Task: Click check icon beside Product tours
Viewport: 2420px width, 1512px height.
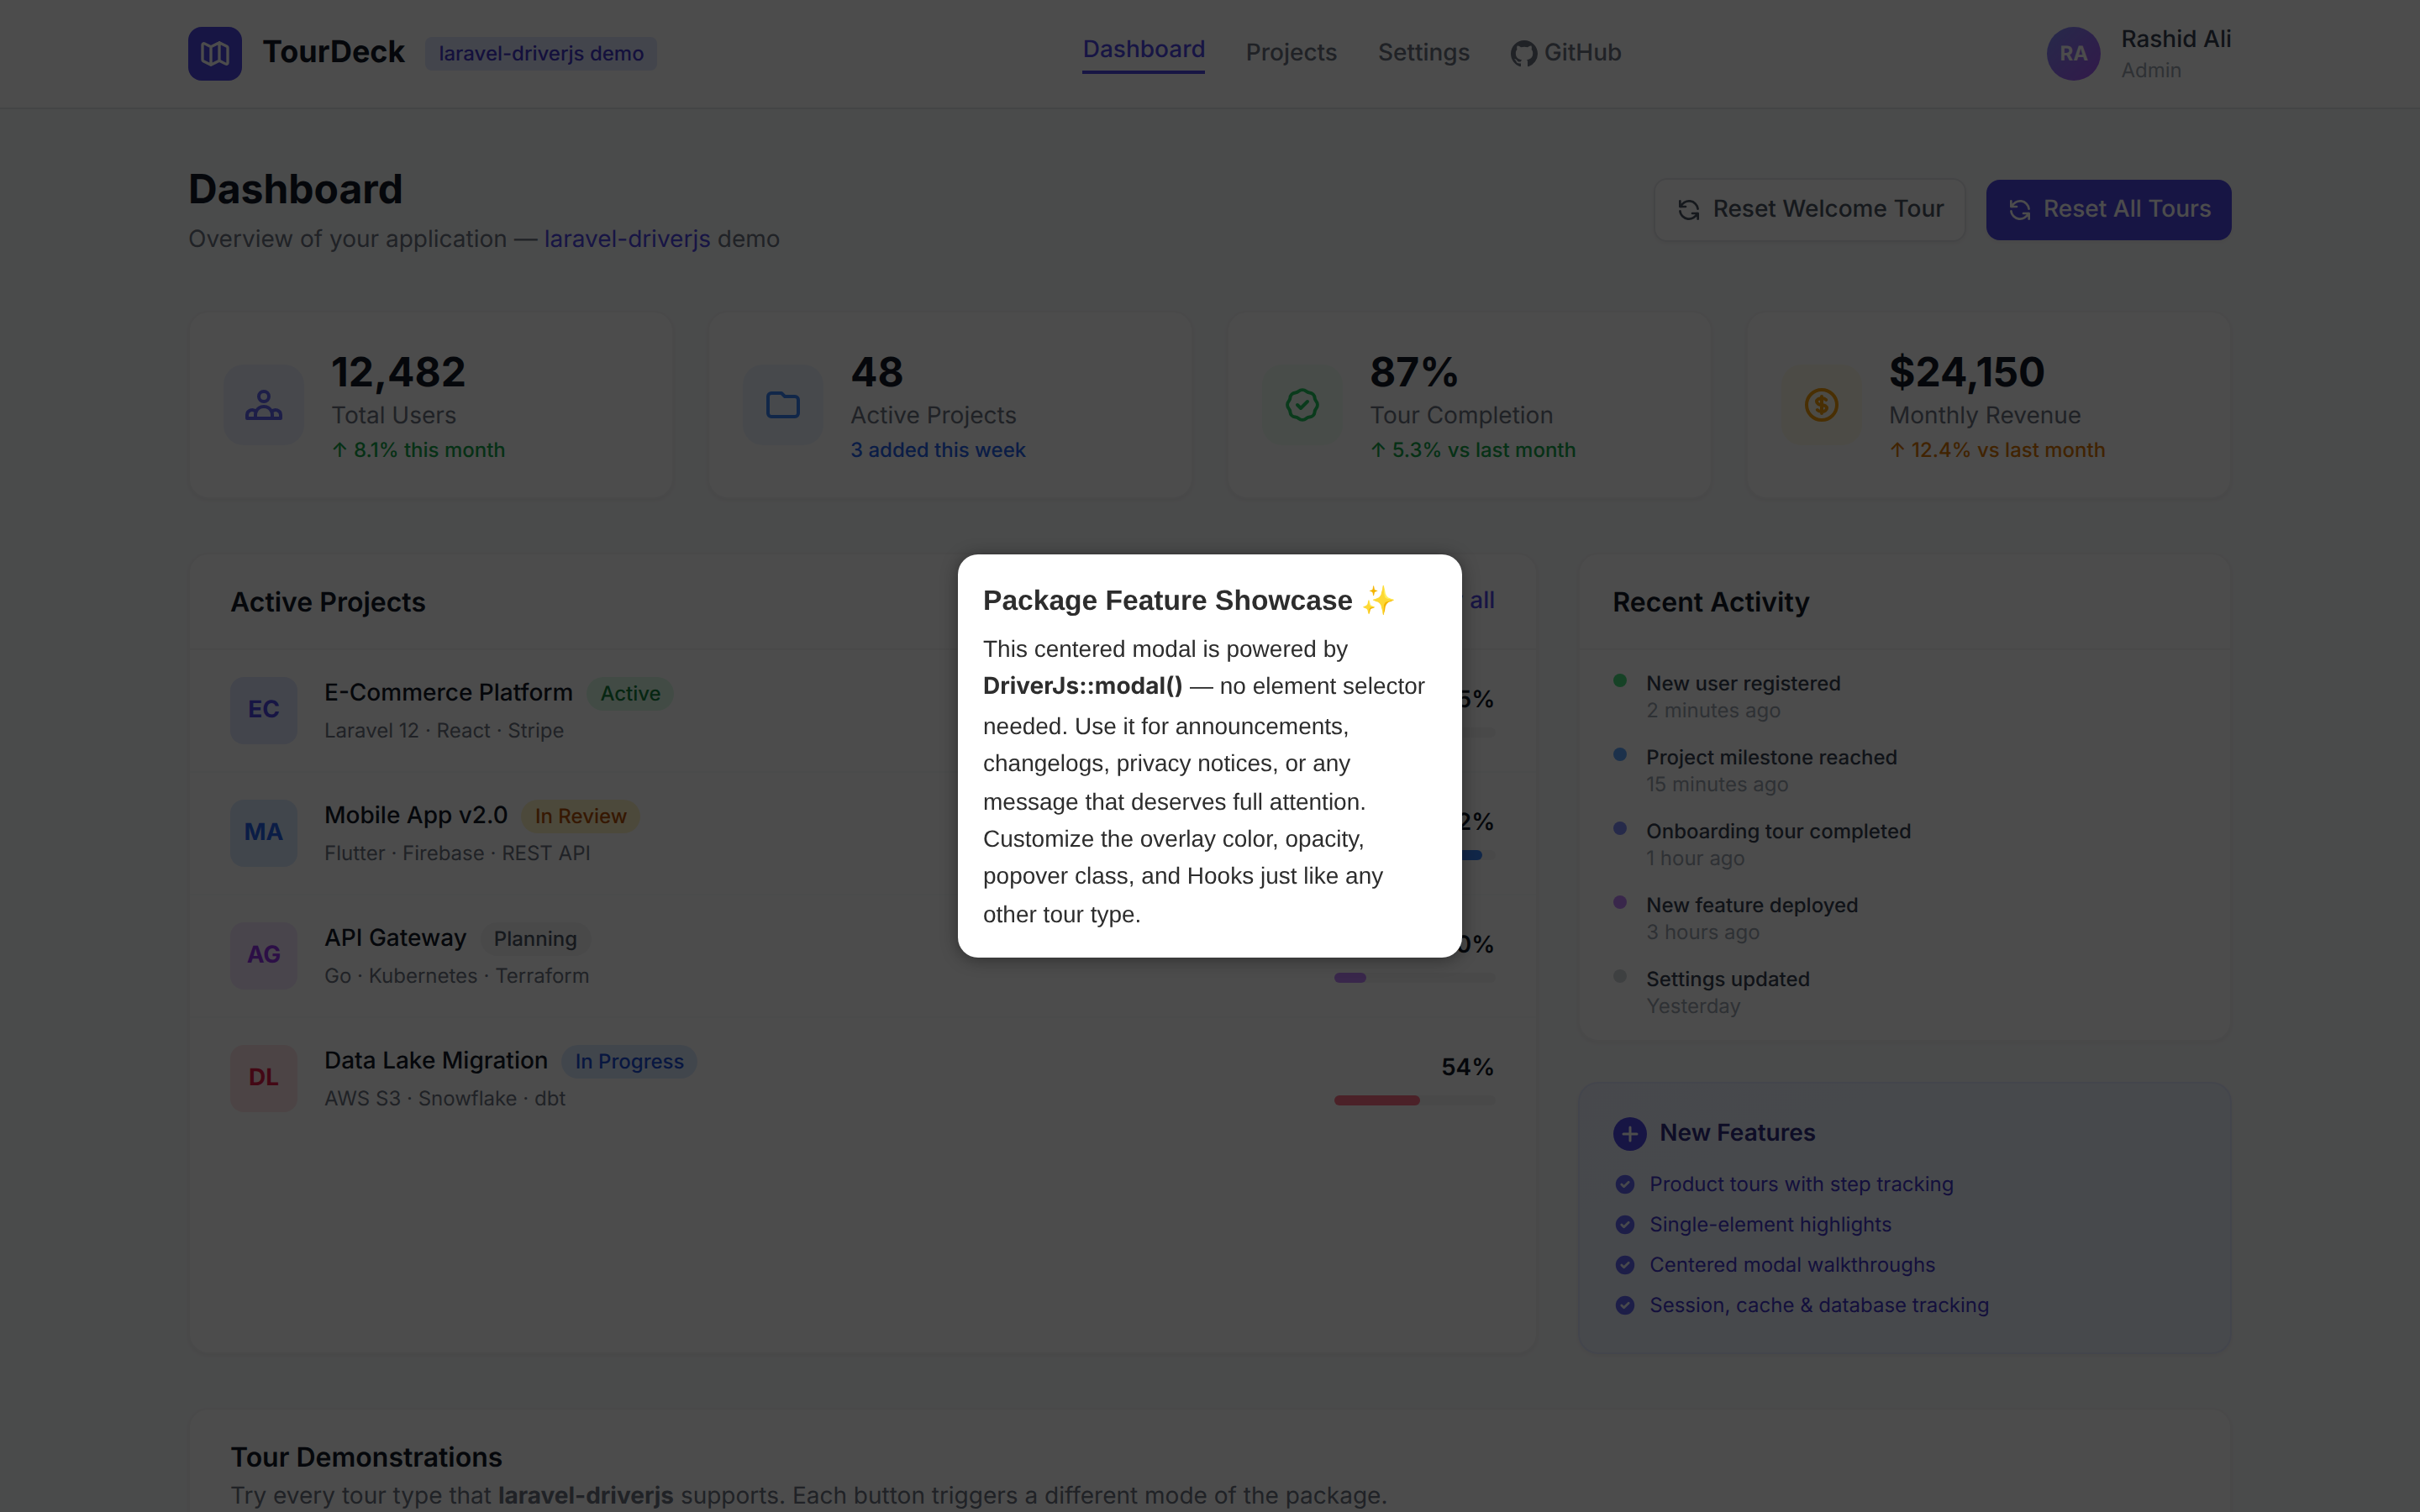Action: 1625,1184
